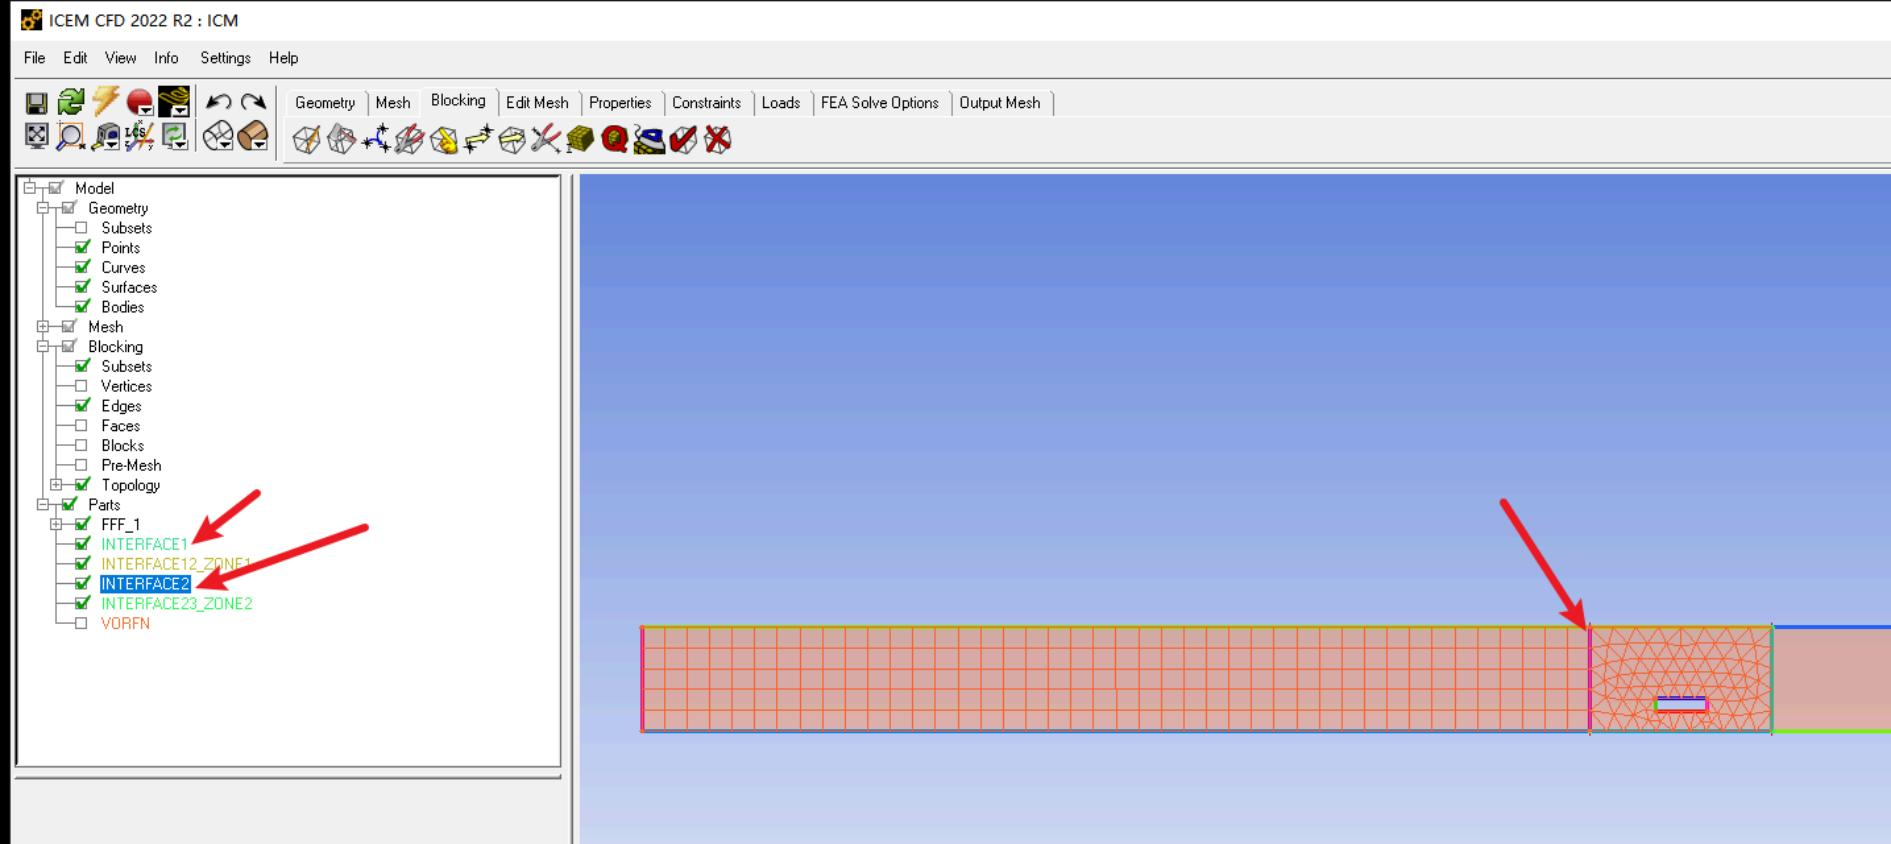
Task: Select the highlighted INTERFACE2 part label
Action: (145, 584)
